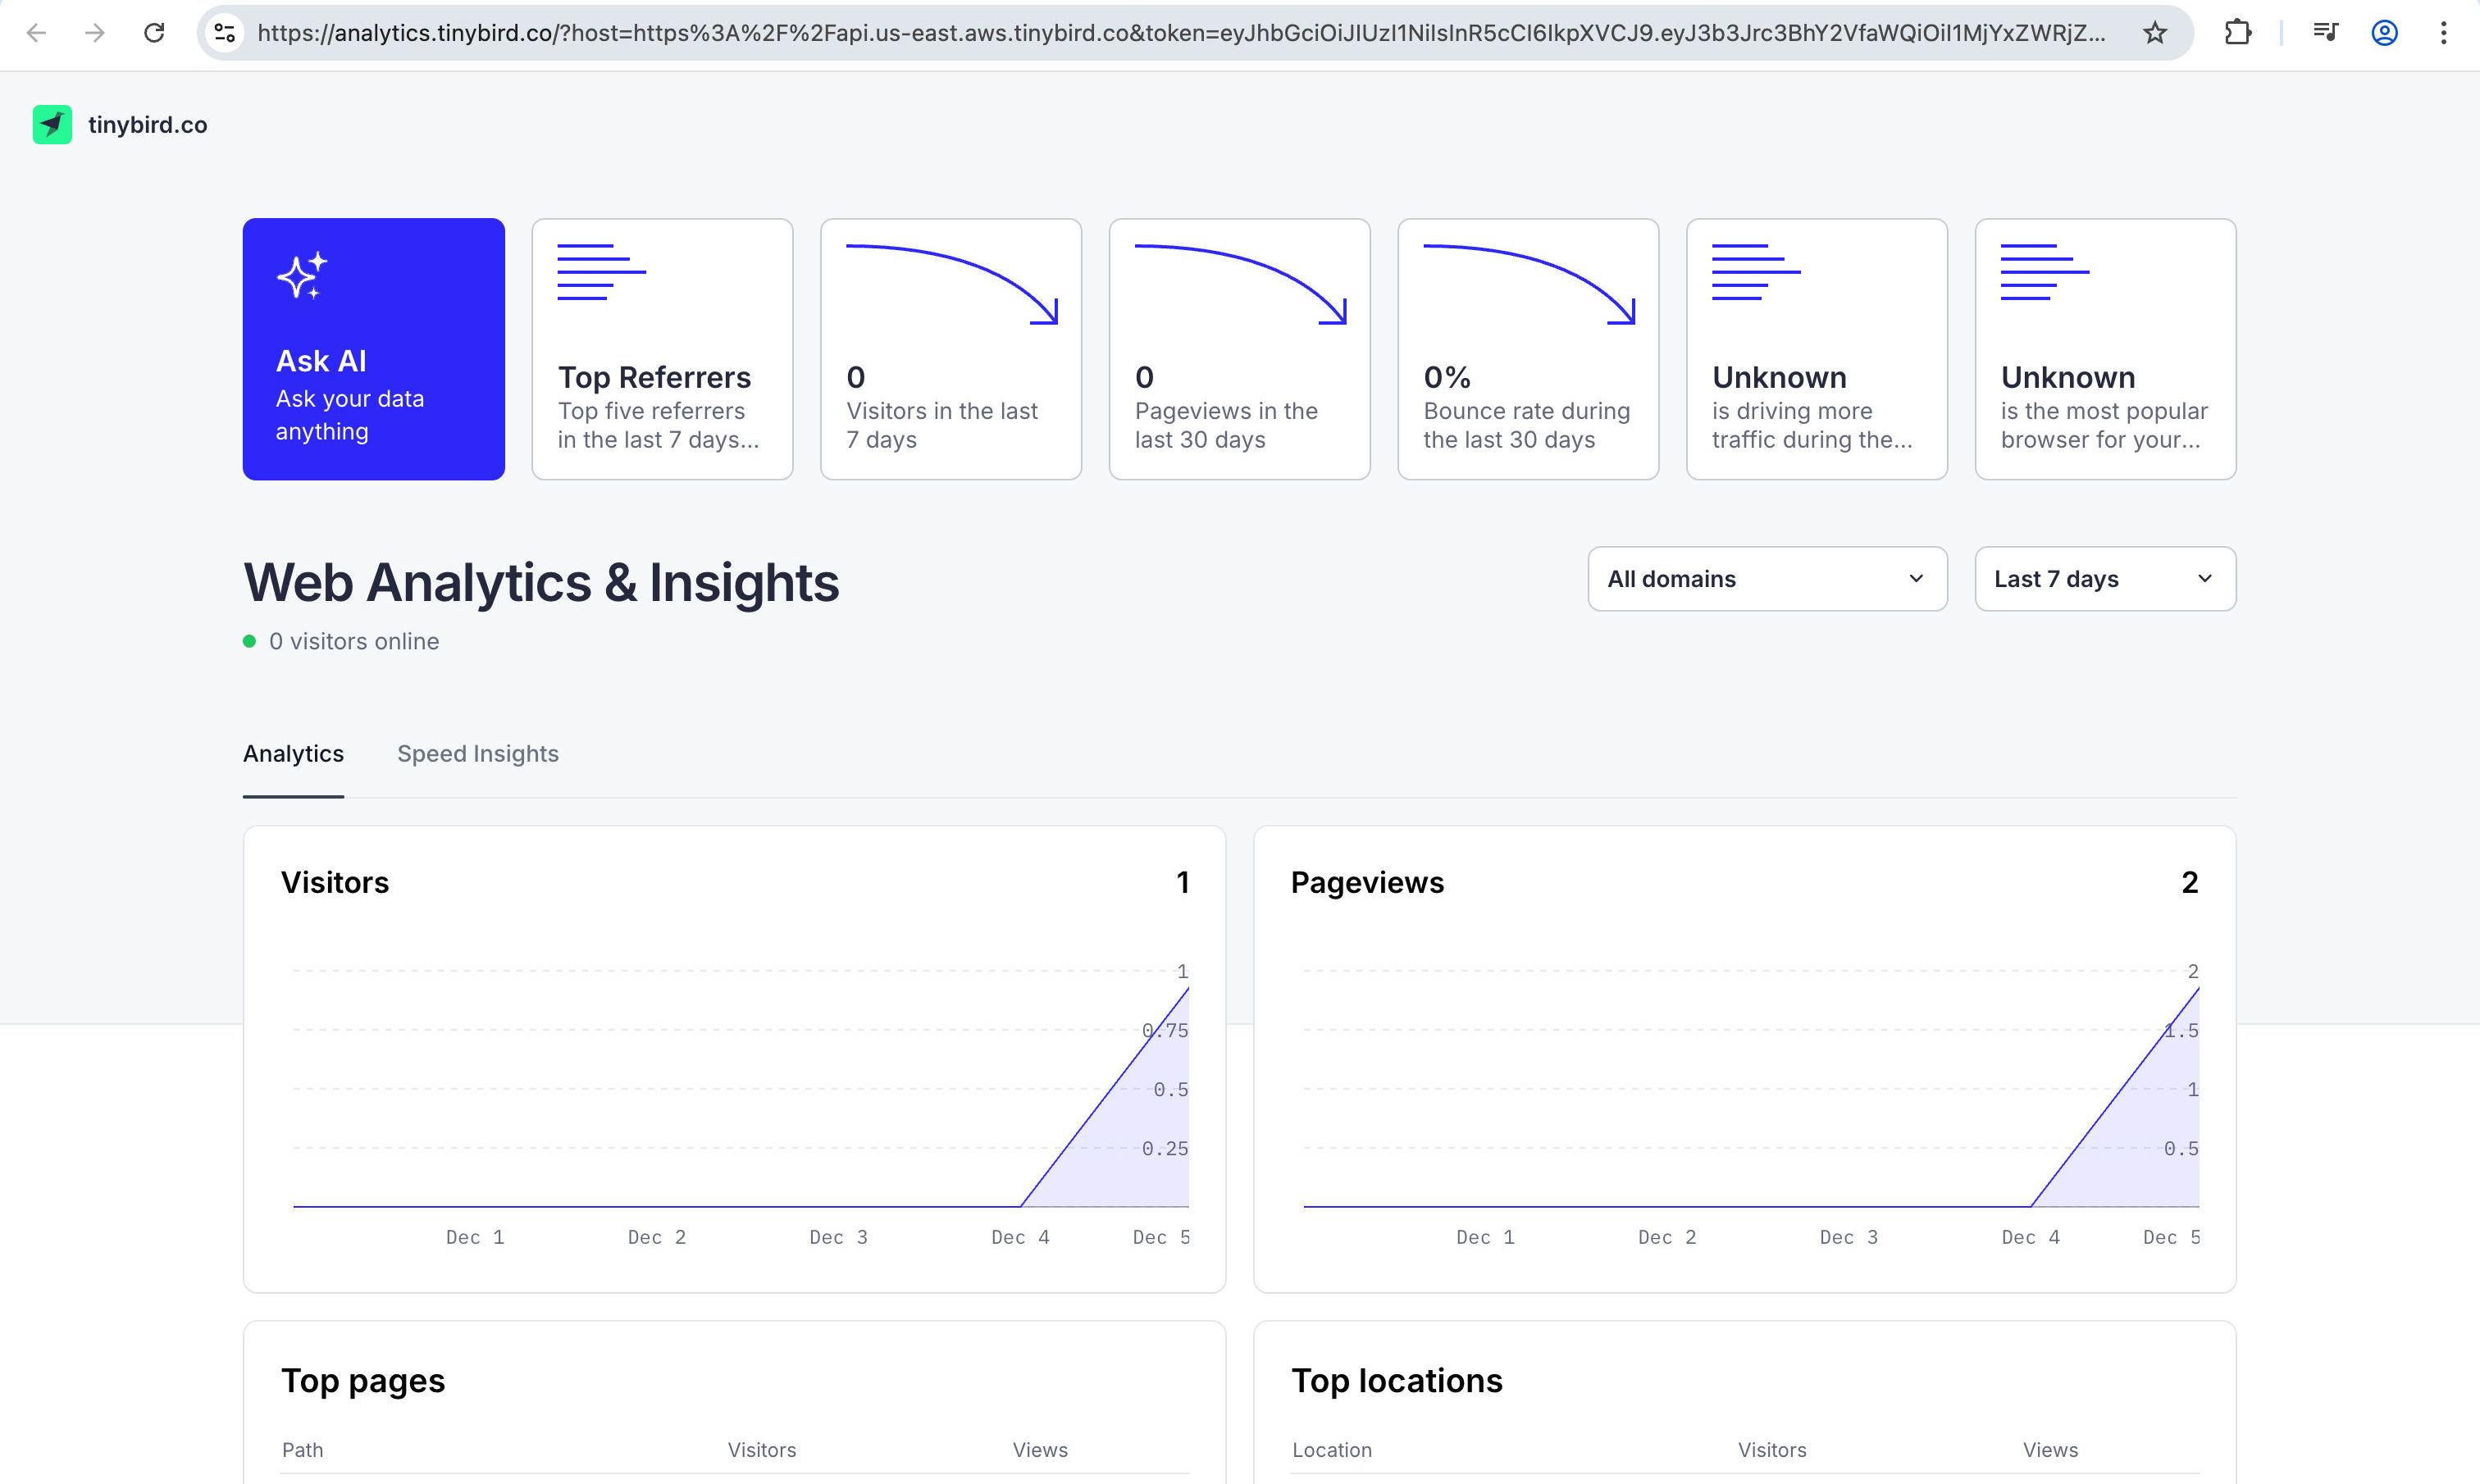
Task: Open the Last 7 days date range dropdown
Action: (2104, 579)
